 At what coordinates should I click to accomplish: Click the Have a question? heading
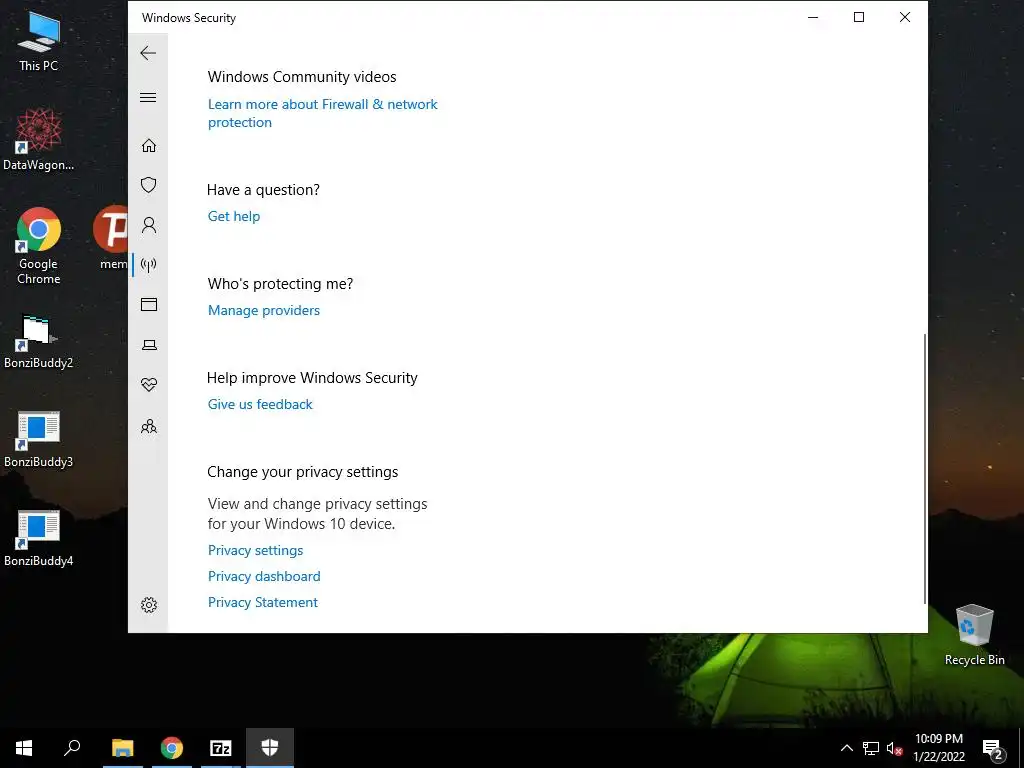263,189
